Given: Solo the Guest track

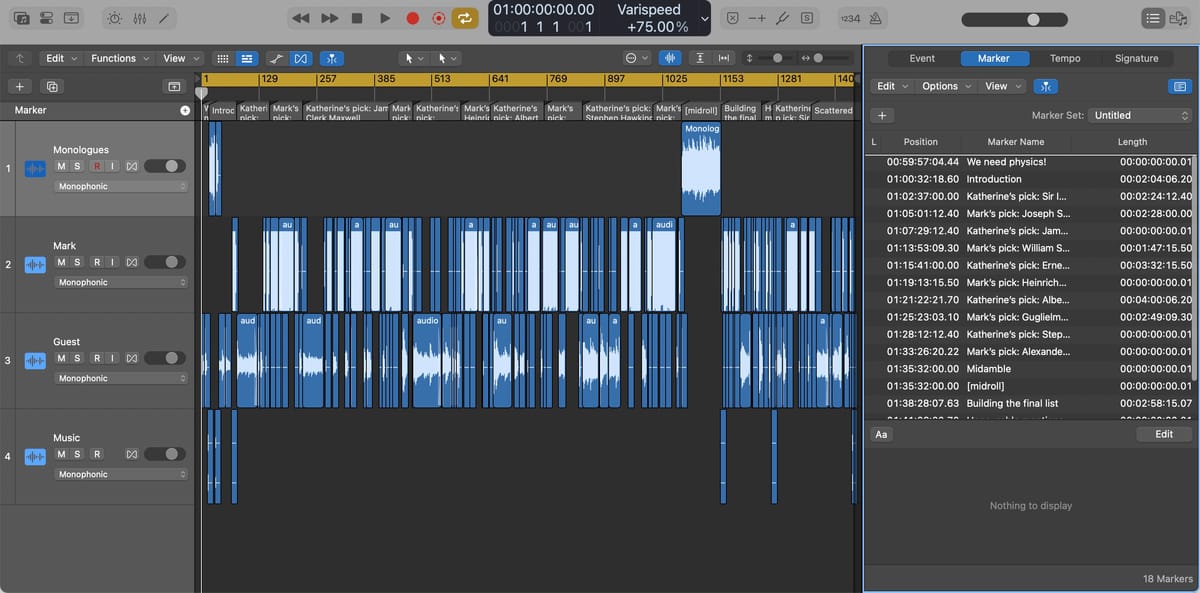Looking at the screenshot, I should [x=78, y=358].
